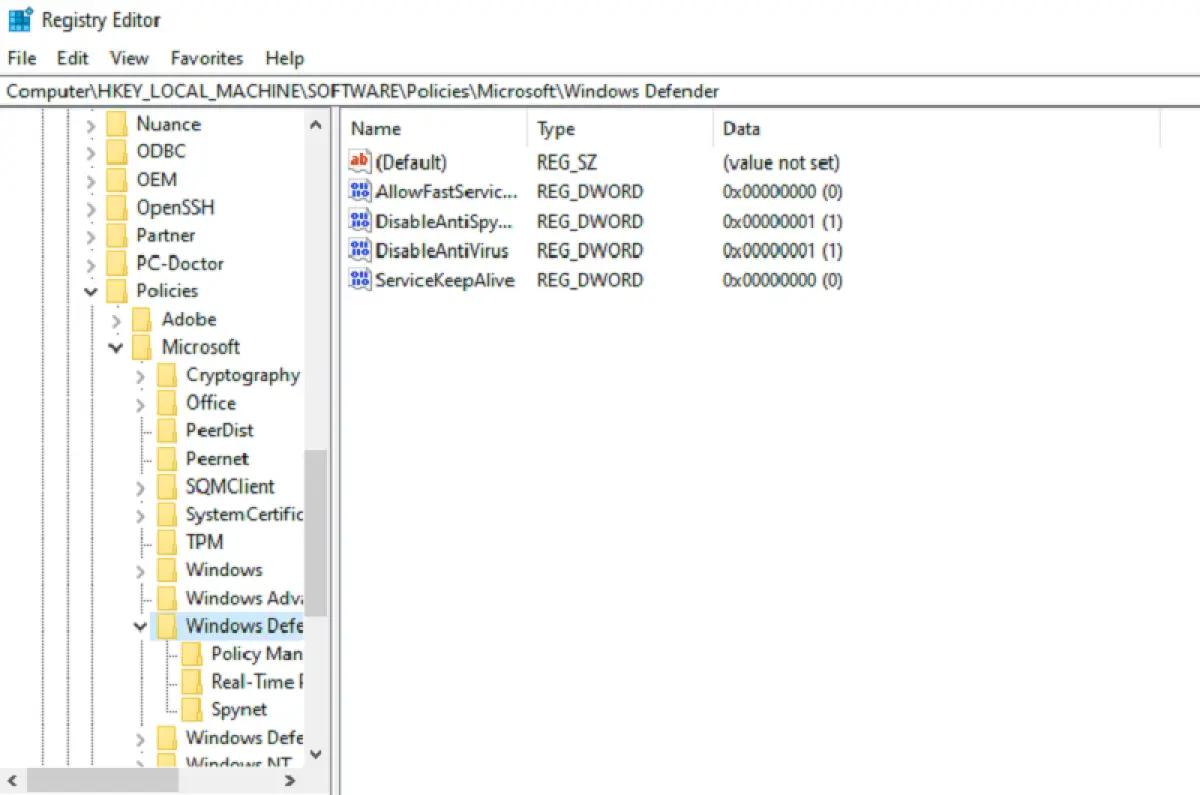Image resolution: width=1200 pixels, height=795 pixels.
Task: Collapse the Microsoft key
Action: pos(116,348)
